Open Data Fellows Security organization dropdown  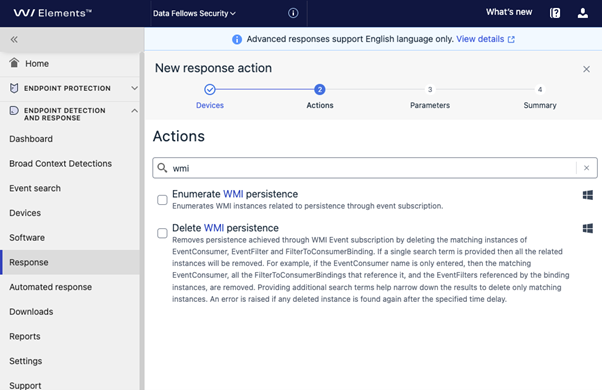tap(194, 13)
